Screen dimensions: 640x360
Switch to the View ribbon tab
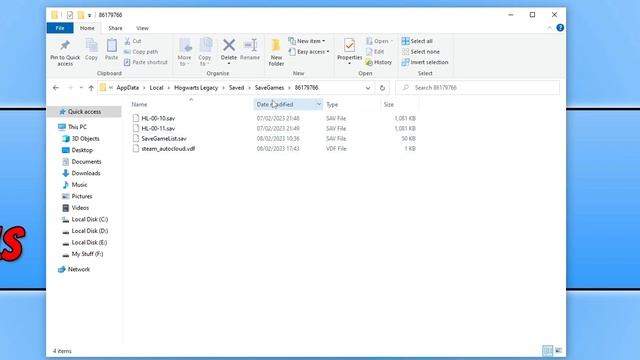tap(142, 28)
